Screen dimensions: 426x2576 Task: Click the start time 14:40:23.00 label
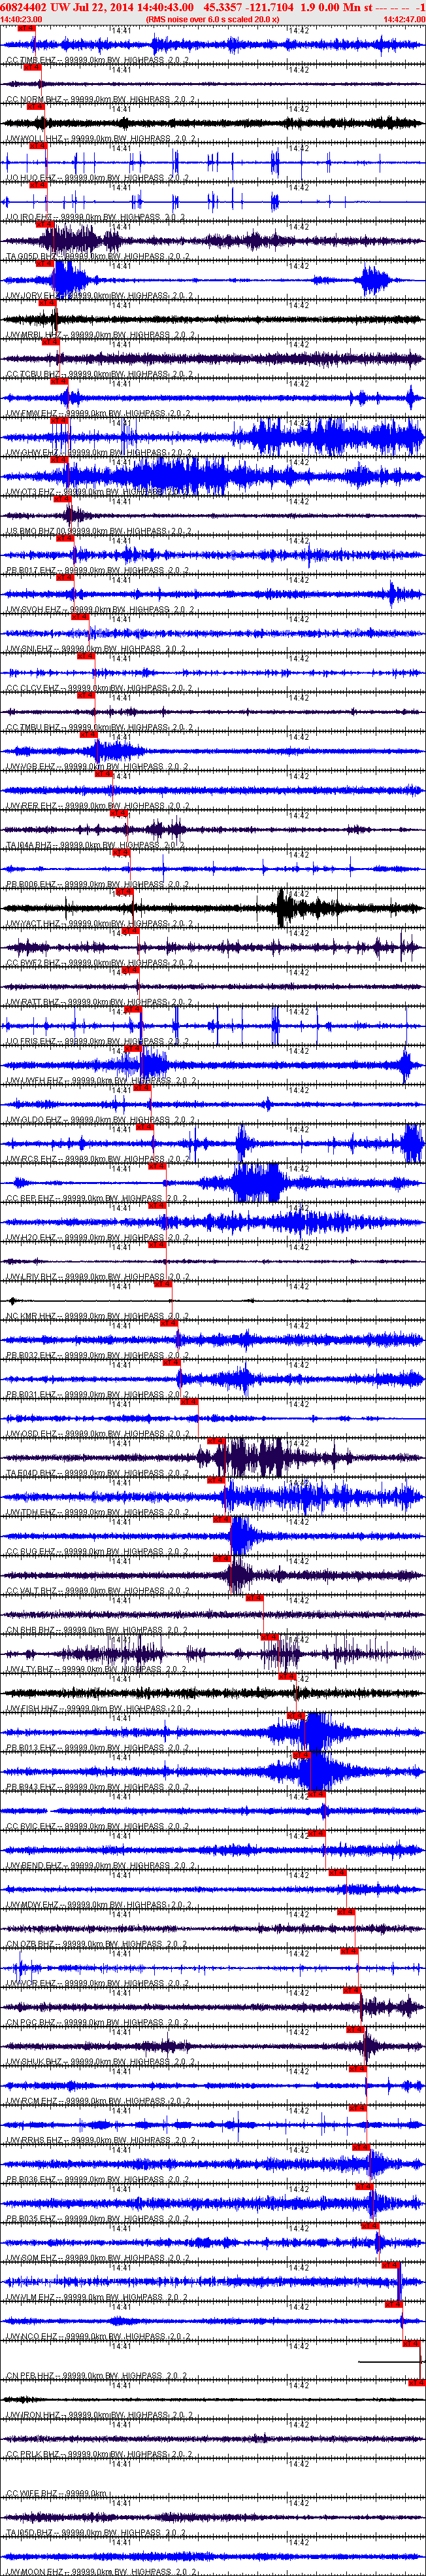[21, 19]
